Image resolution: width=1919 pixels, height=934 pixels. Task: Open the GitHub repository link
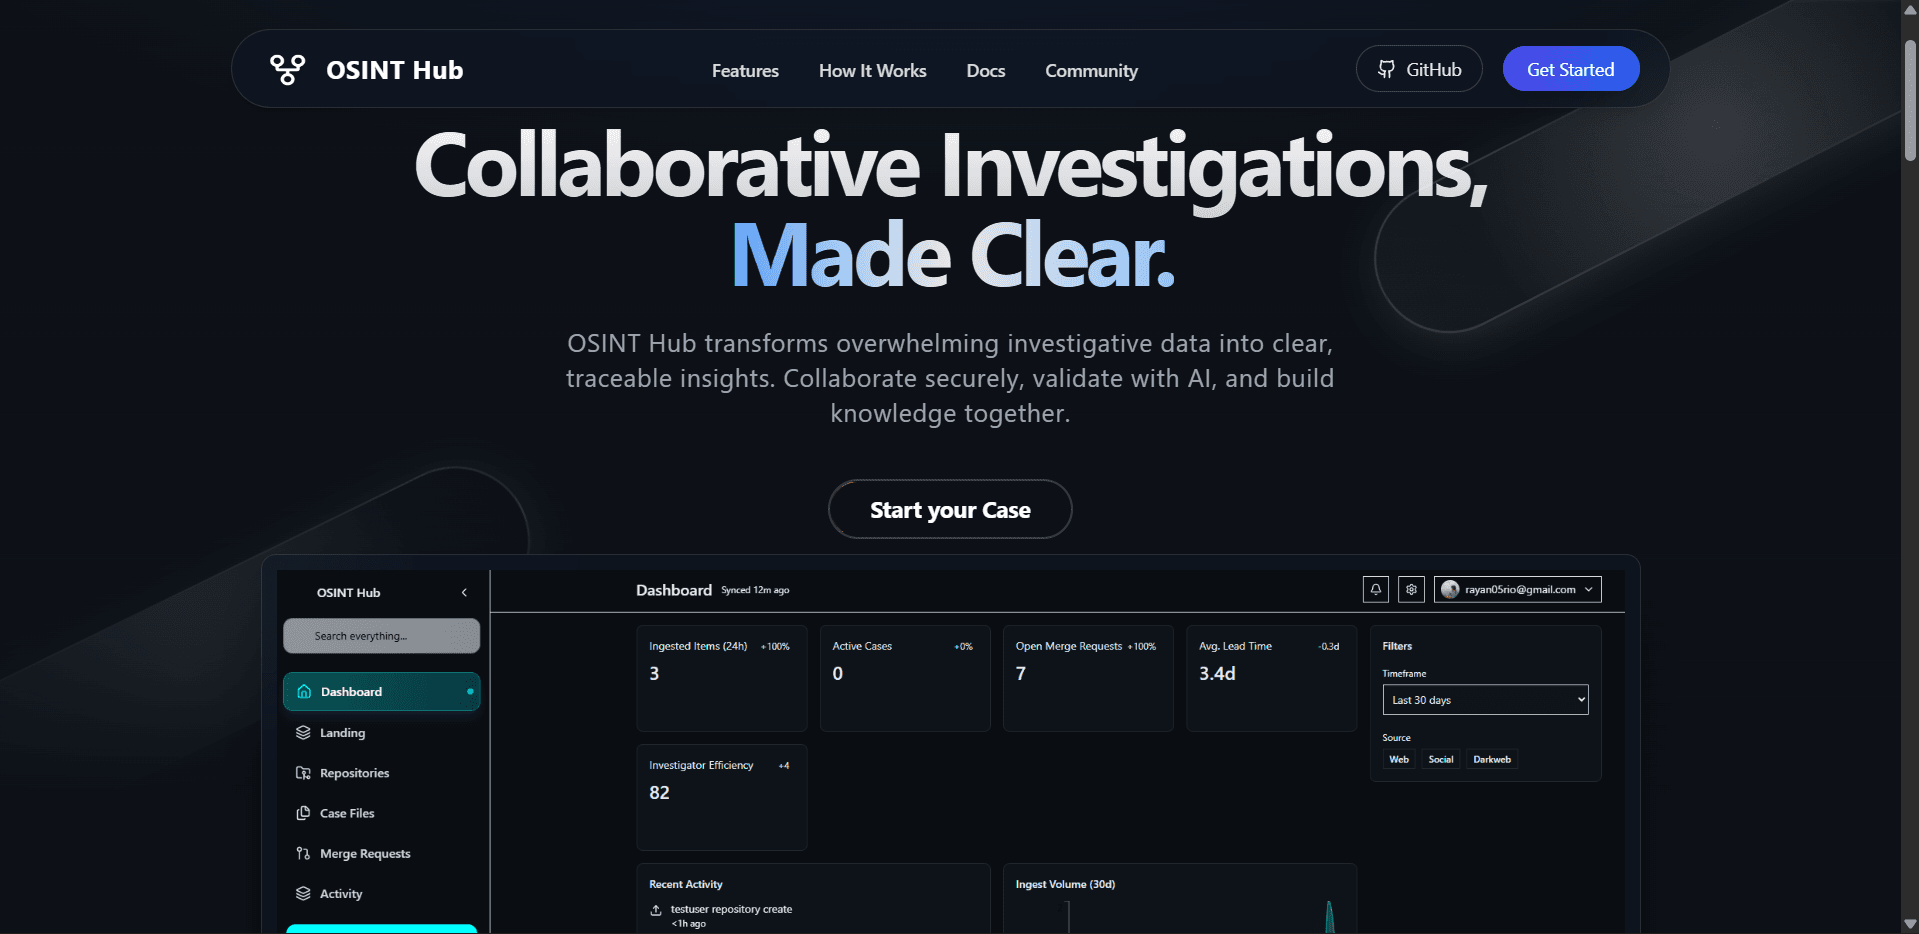pyautogui.click(x=1418, y=68)
